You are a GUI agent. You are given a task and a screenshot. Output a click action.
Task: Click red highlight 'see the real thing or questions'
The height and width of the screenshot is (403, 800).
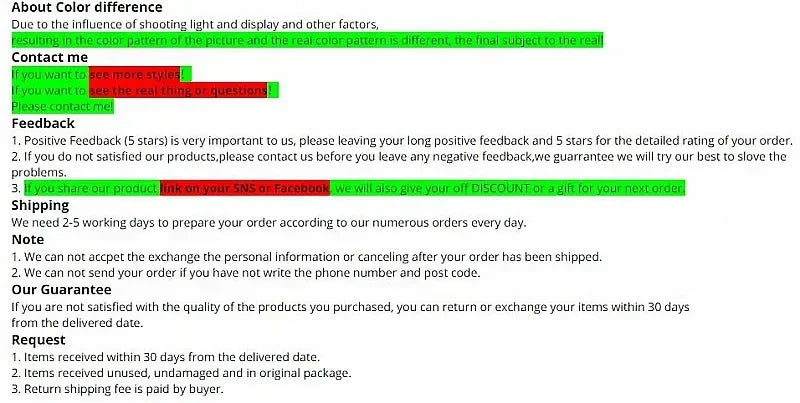tap(178, 90)
